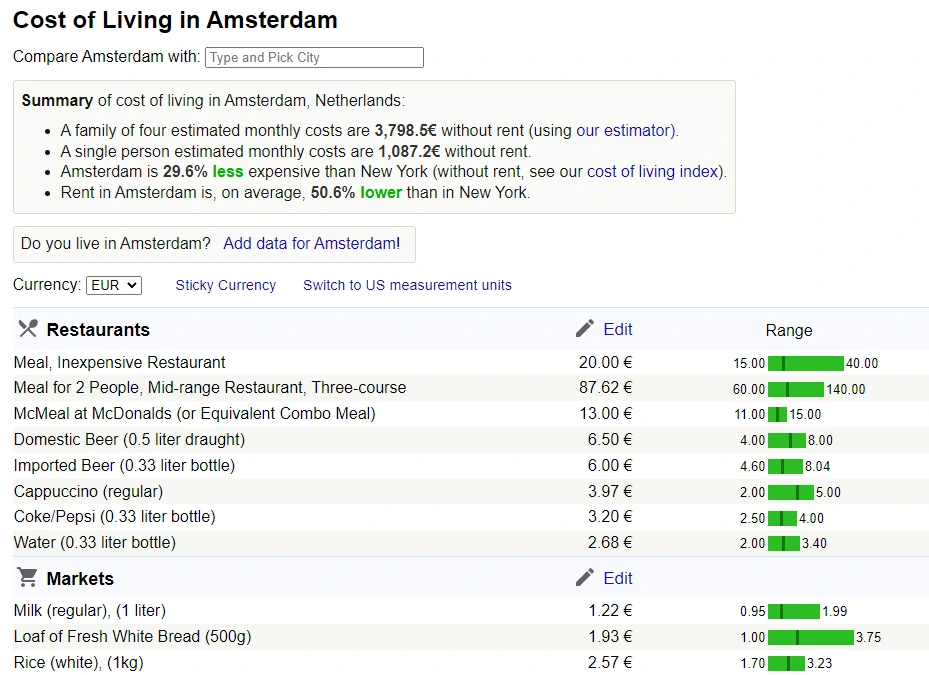Click the Markets shopping cart icon
This screenshot has width=929, height=675.
(28, 578)
